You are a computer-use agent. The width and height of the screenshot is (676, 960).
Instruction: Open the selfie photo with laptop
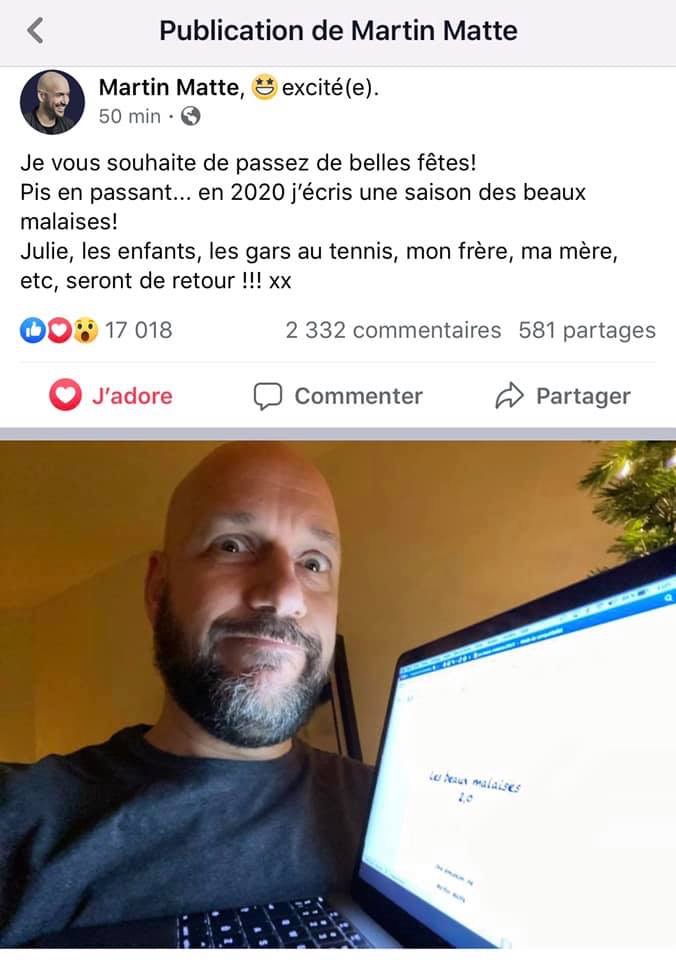tap(338, 694)
